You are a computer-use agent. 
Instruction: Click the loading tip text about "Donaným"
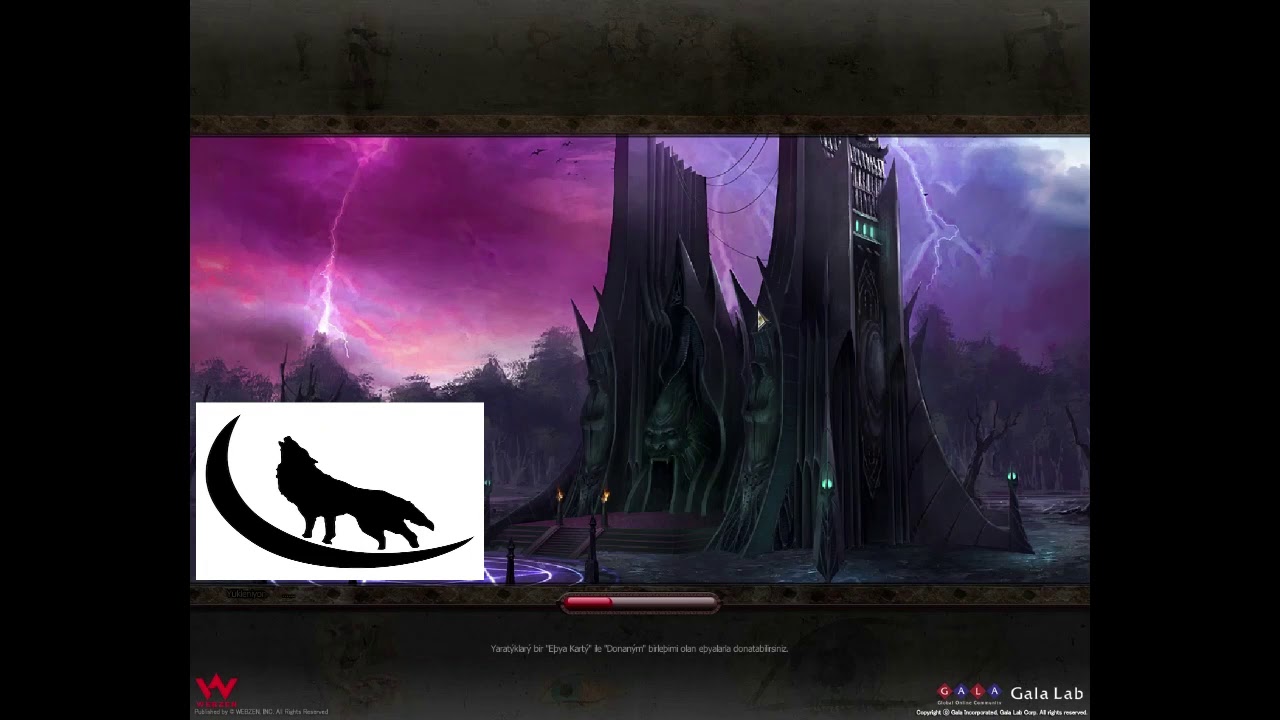[x=639, y=649]
